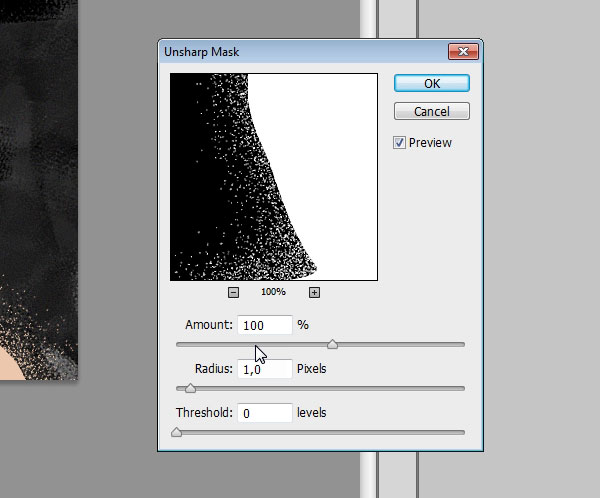Click the Amount label text
This screenshot has height=498, width=600.
click(208, 325)
